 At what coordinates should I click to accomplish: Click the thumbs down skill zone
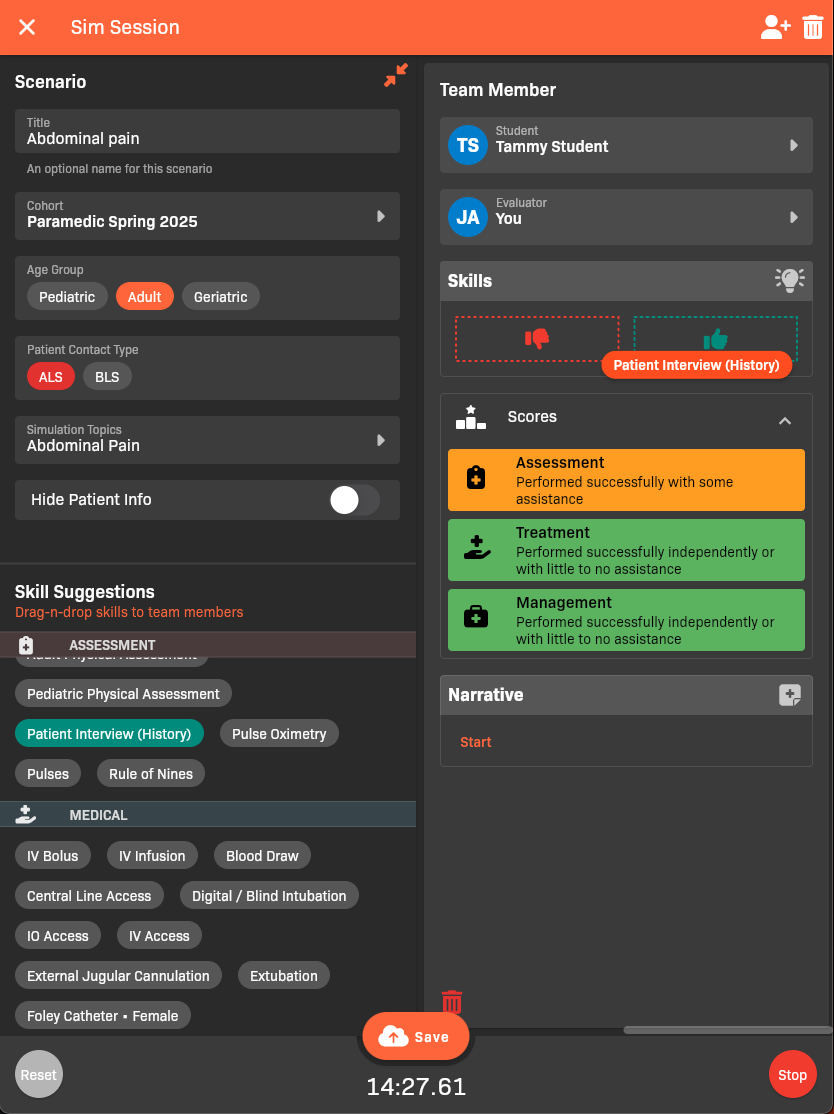[x=537, y=339]
